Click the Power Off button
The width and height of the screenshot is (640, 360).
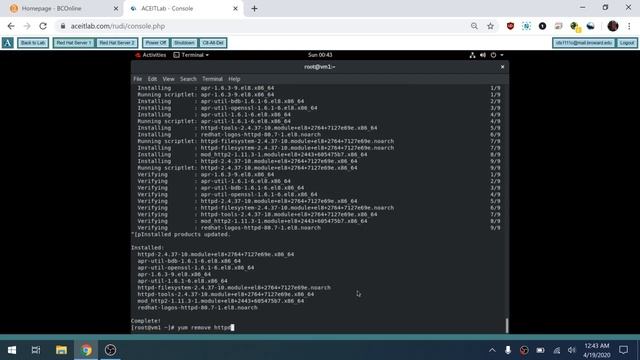pos(156,43)
